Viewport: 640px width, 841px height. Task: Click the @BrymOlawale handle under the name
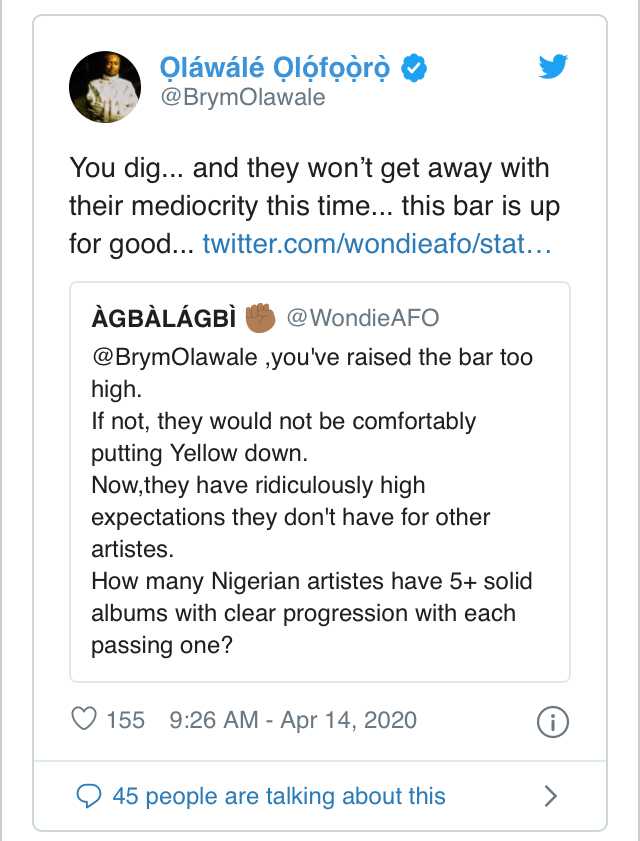tap(242, 99)
